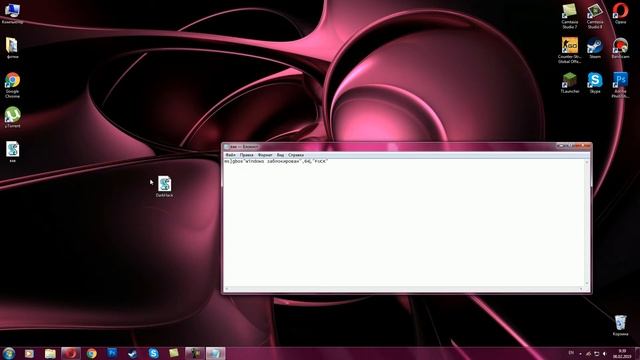Switch to Opera in the taskbar
This screenshot has width=640, height=360.
point(71,353)
